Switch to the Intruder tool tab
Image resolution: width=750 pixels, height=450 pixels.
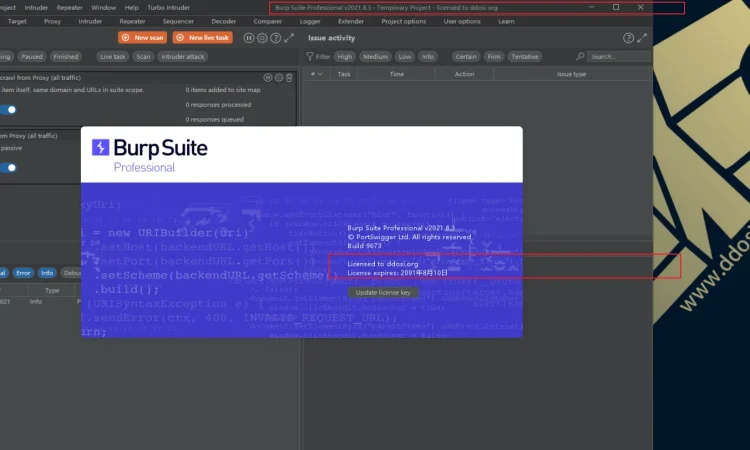tap(90, 22)
